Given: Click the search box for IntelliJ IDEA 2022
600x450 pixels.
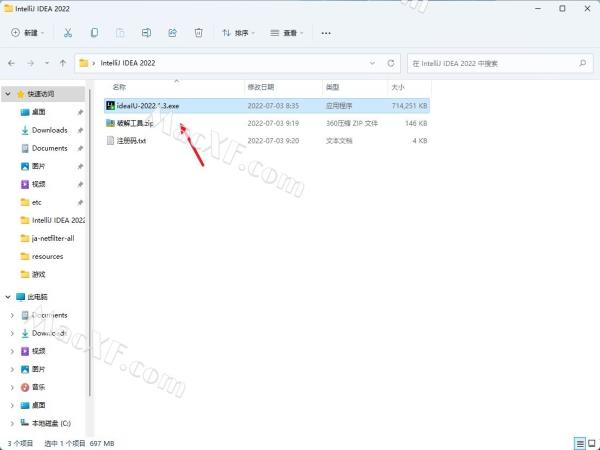Looking at the screenshot, I should point(500,63).
